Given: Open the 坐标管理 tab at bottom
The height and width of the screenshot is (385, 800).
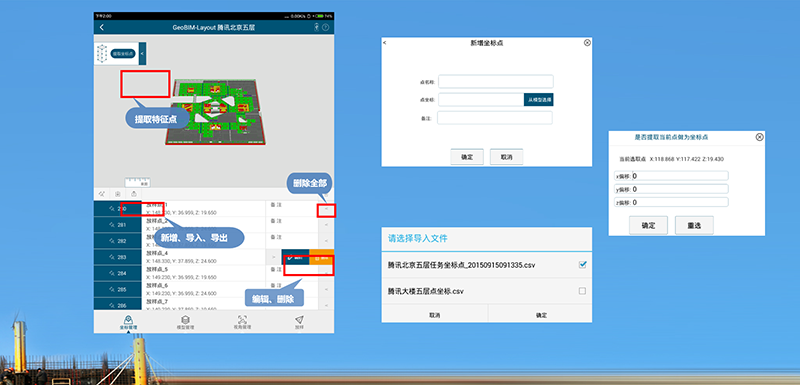Looking at the screenshot, I should click(x=129, y=322).
